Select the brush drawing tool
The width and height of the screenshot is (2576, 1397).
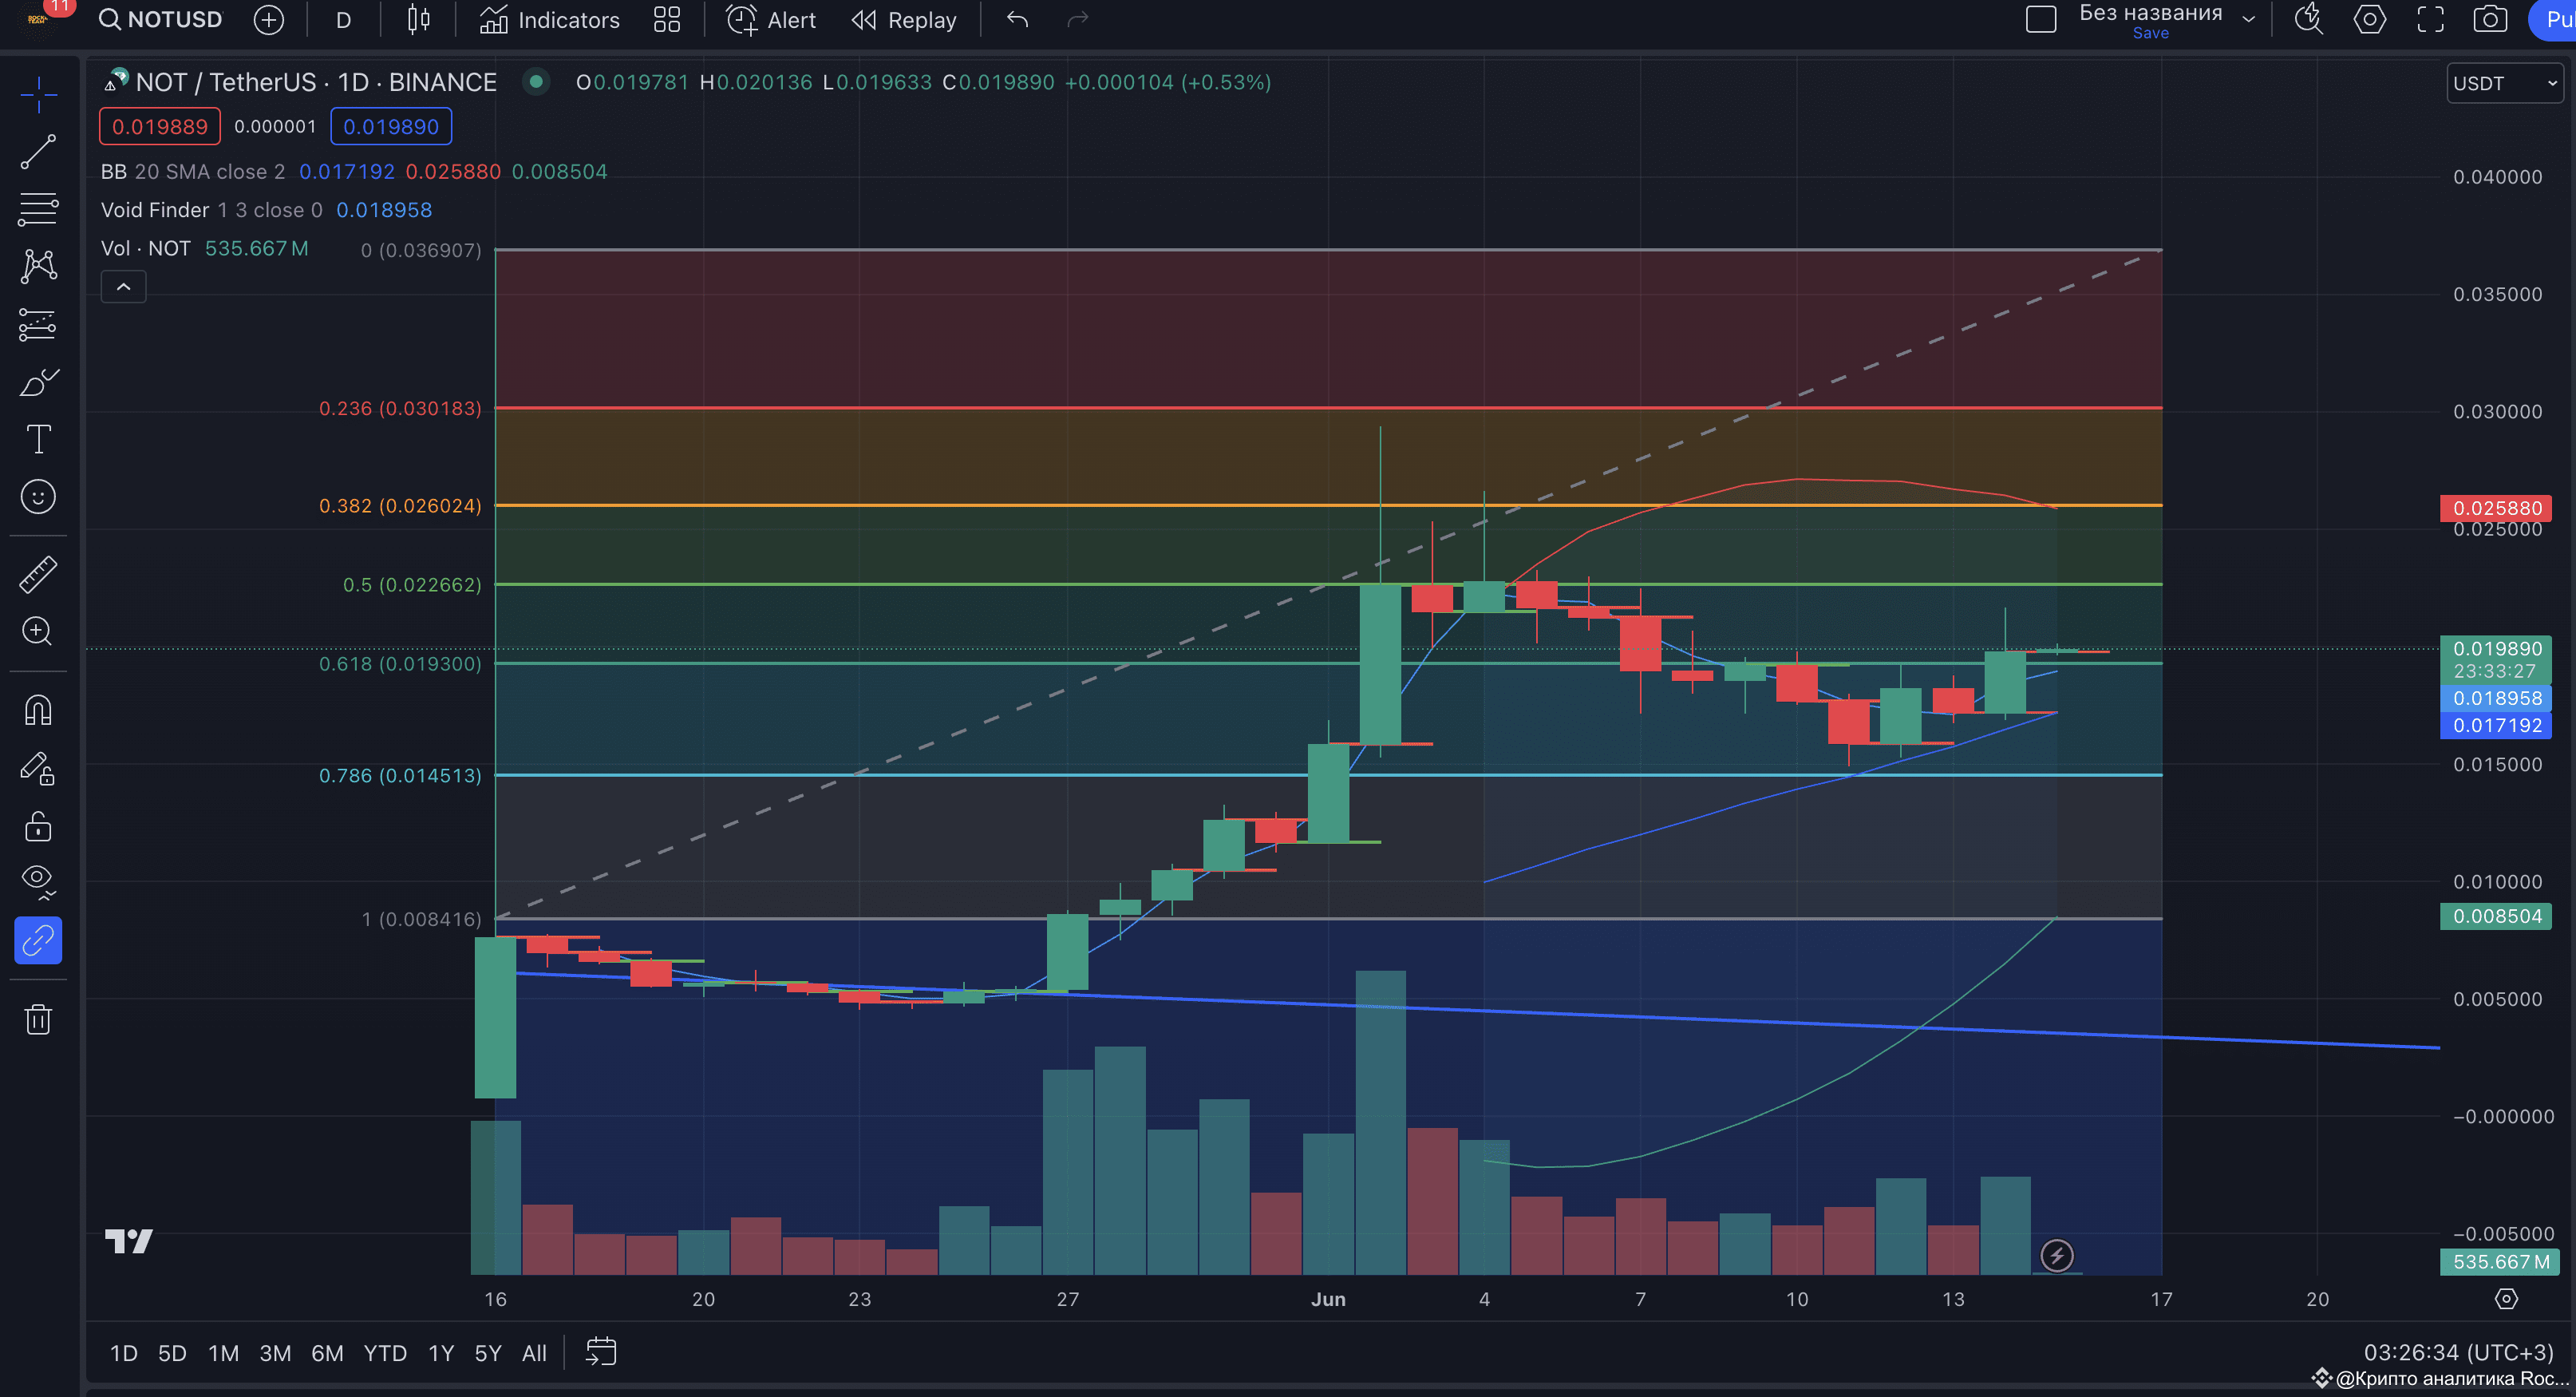point(38,382)
